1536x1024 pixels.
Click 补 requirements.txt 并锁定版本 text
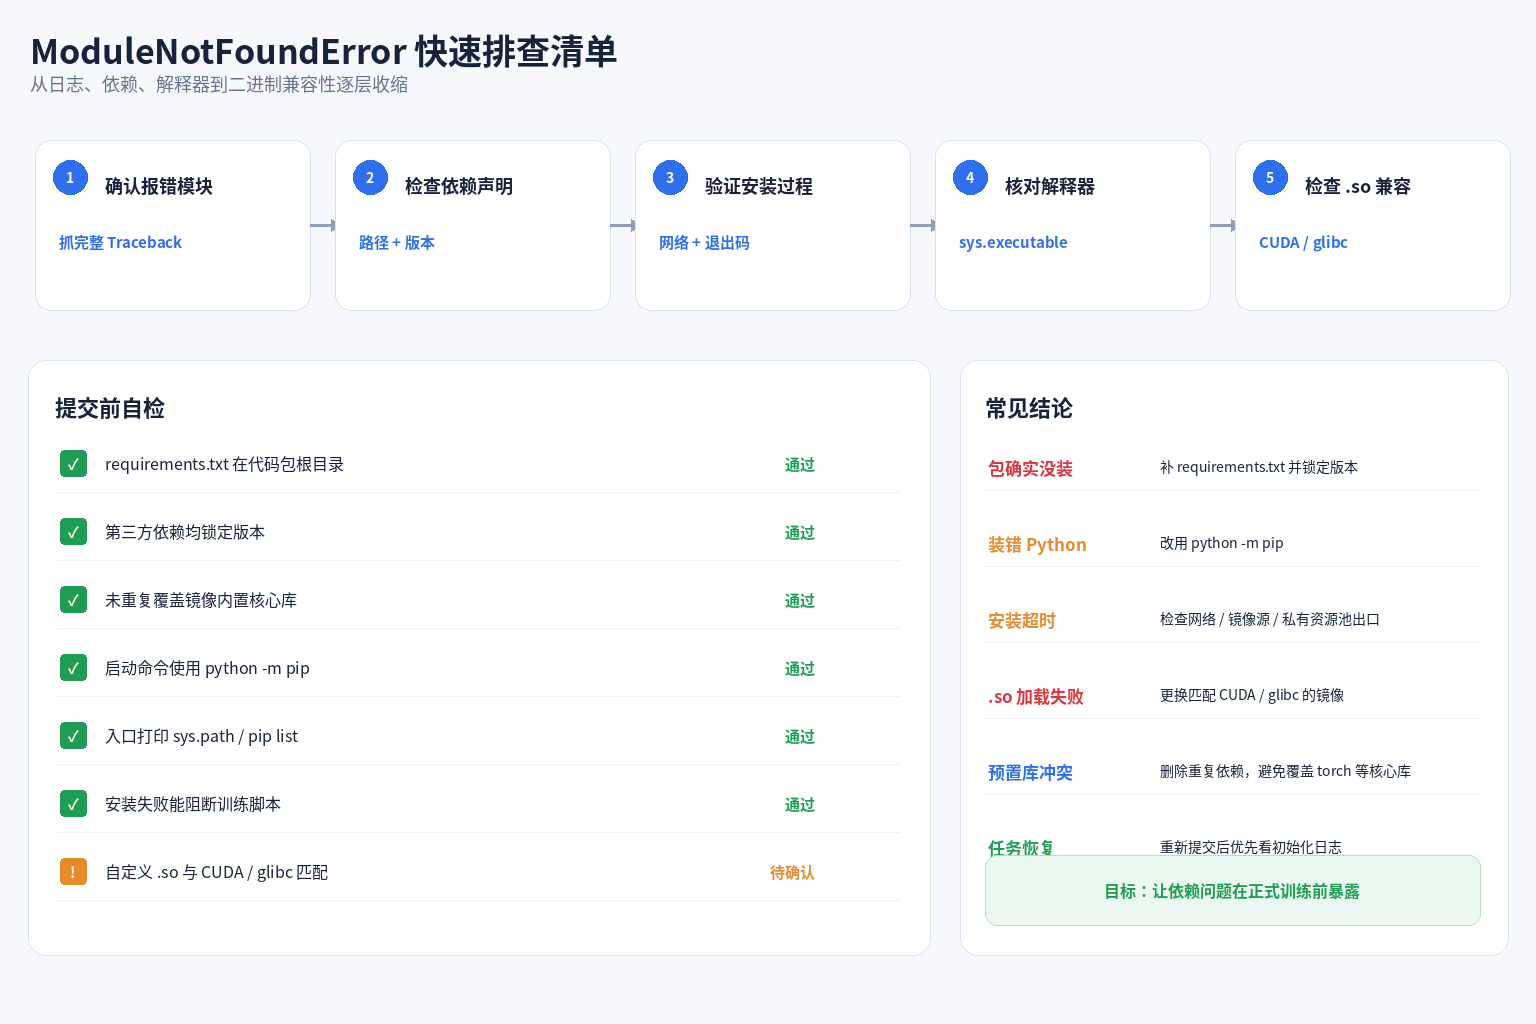[1259, 467]
